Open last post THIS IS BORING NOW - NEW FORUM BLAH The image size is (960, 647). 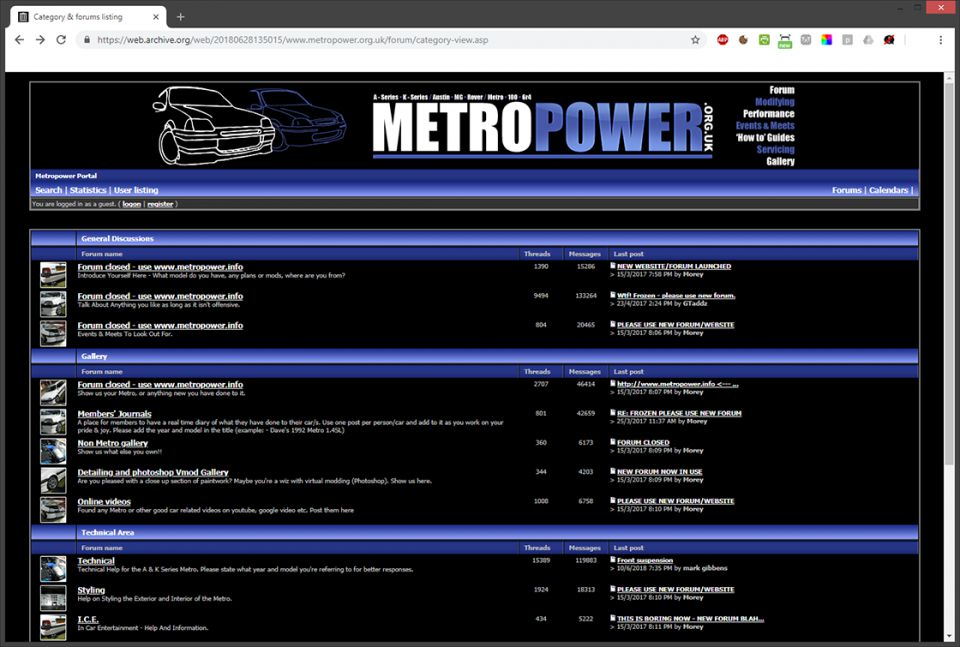tap(690, 619)
